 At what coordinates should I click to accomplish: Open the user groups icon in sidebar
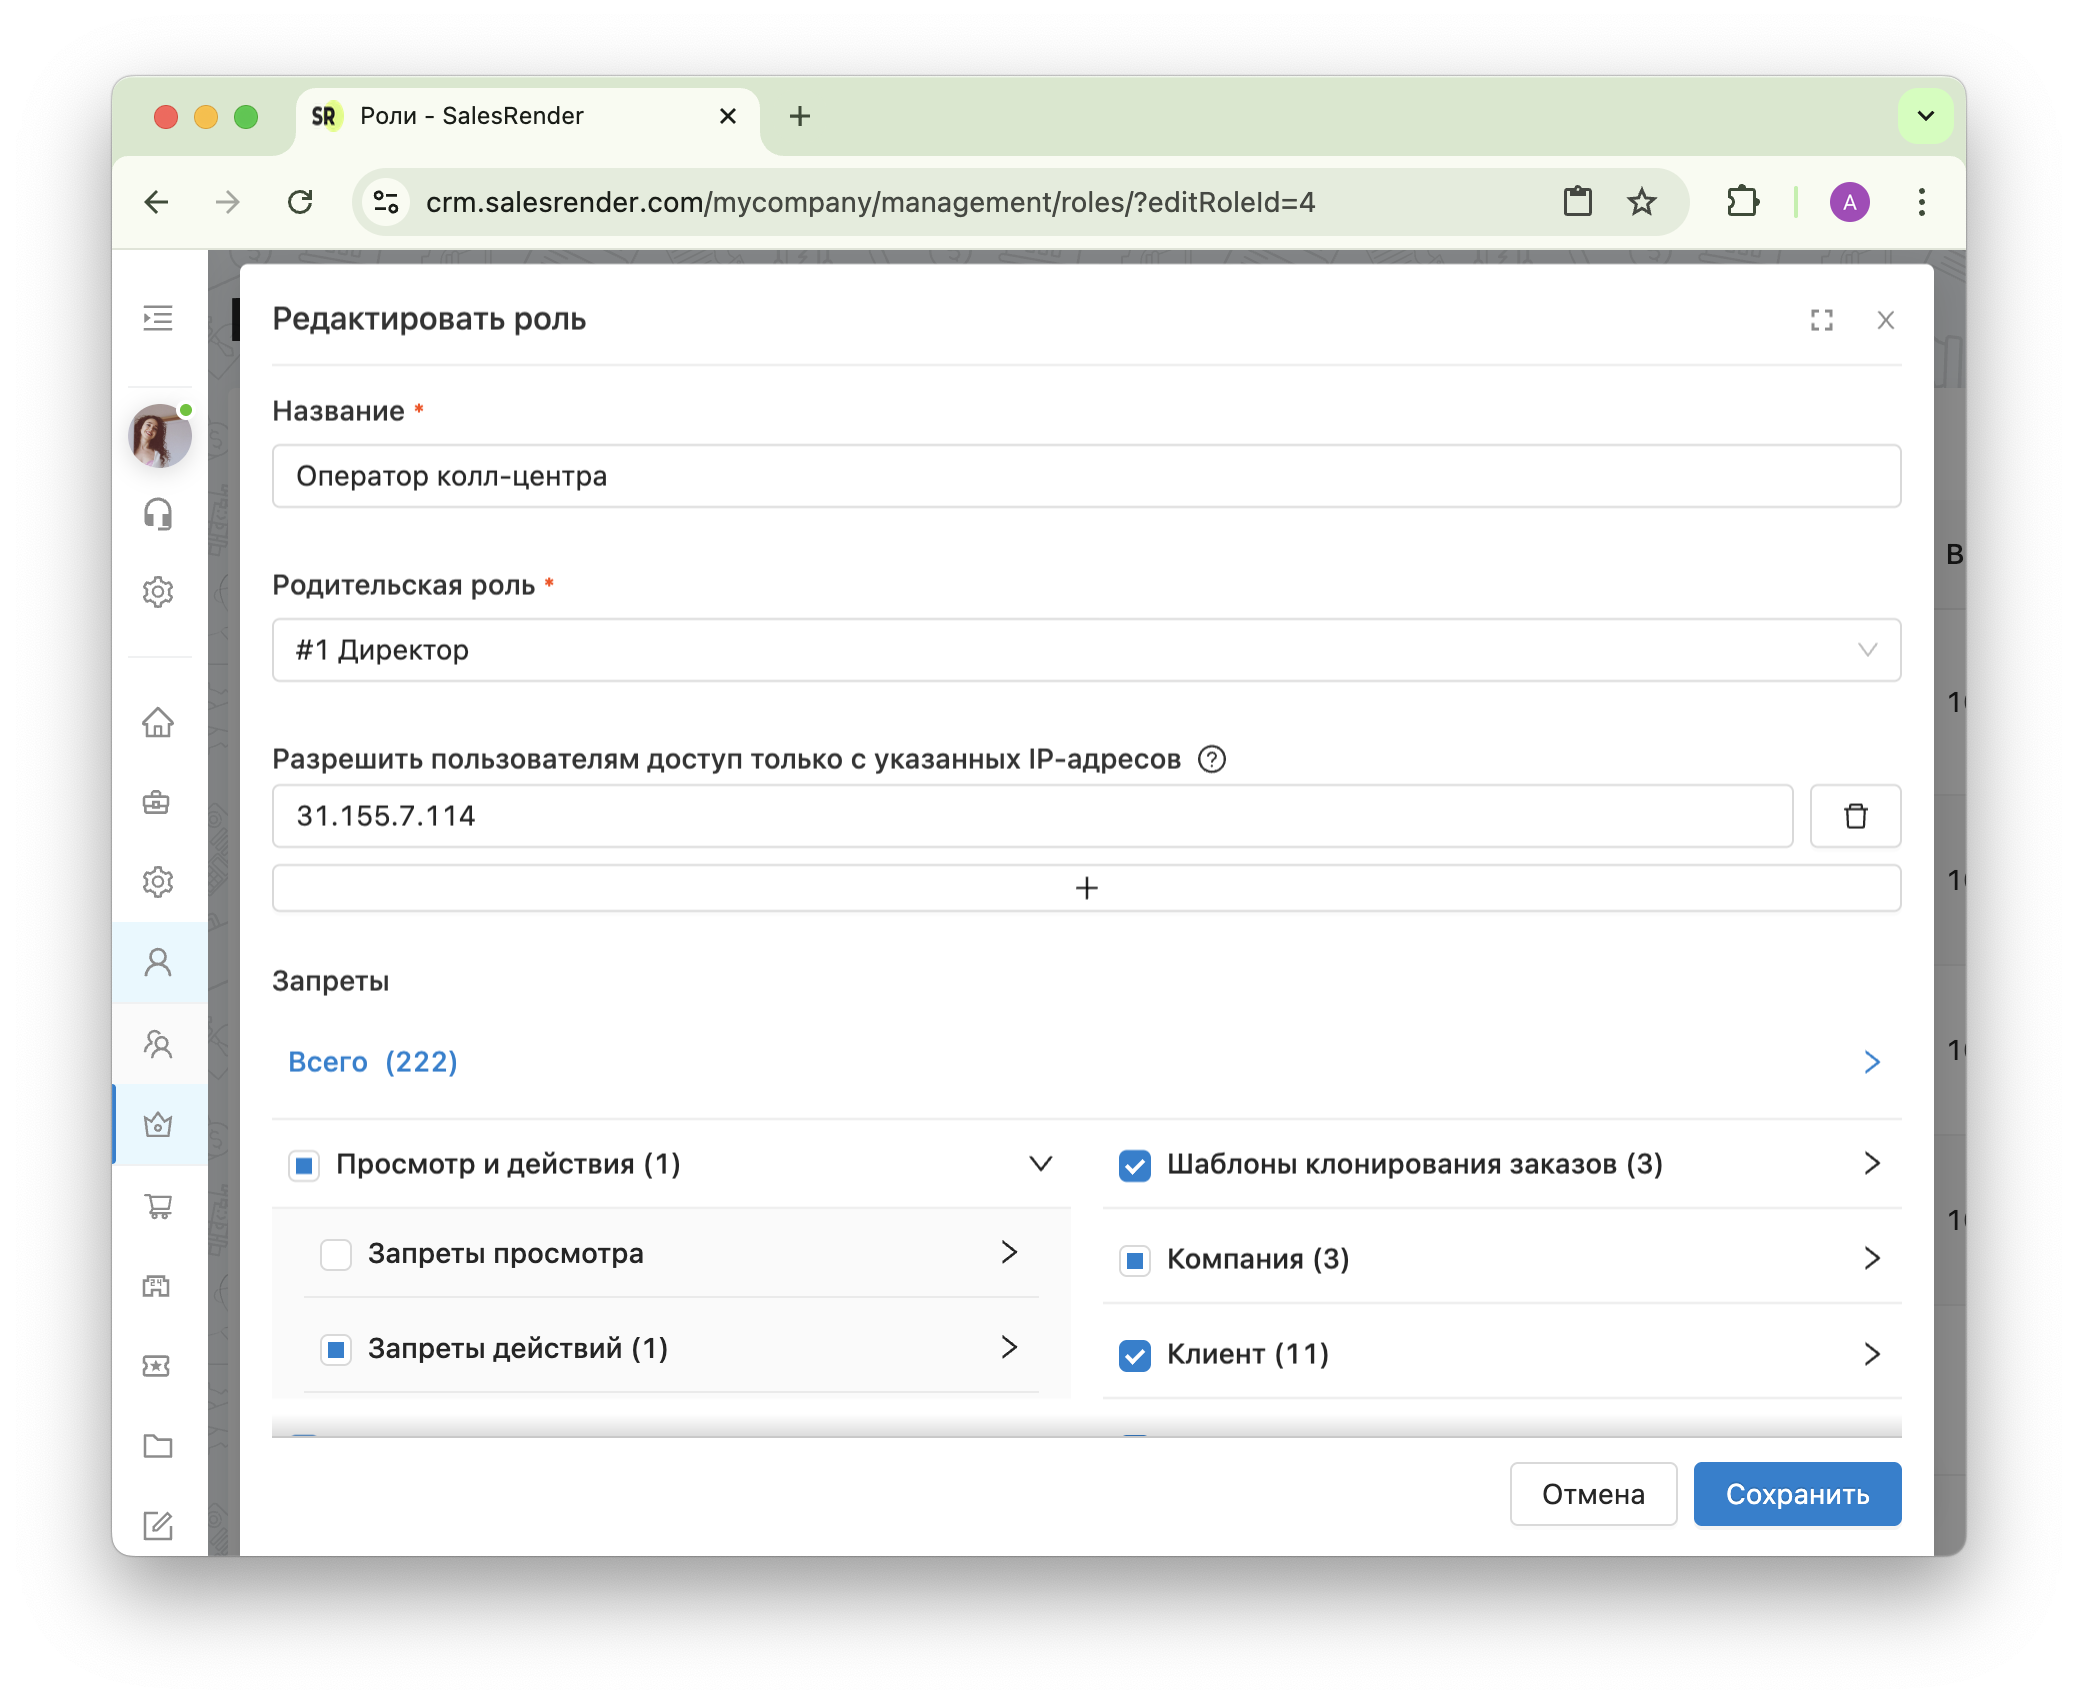pos(158,1044)
